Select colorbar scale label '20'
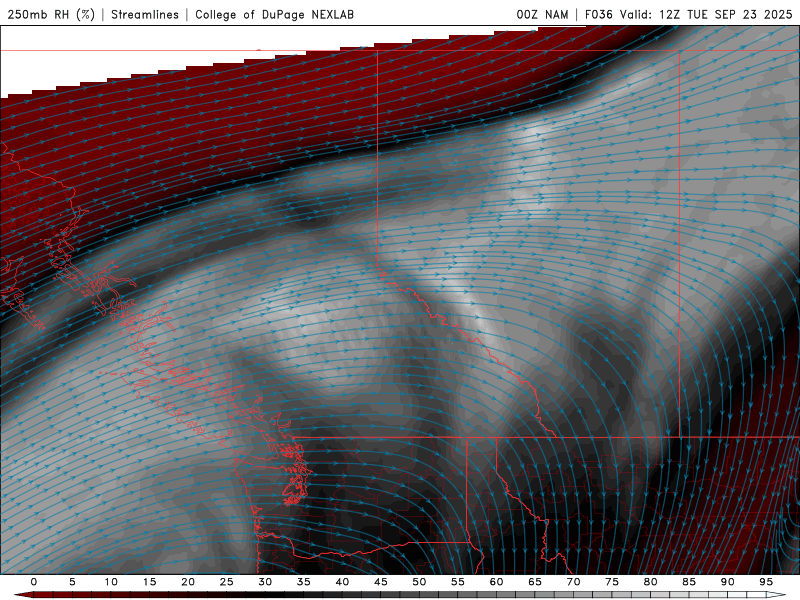The image size is (800, 600). coord(188,582)
